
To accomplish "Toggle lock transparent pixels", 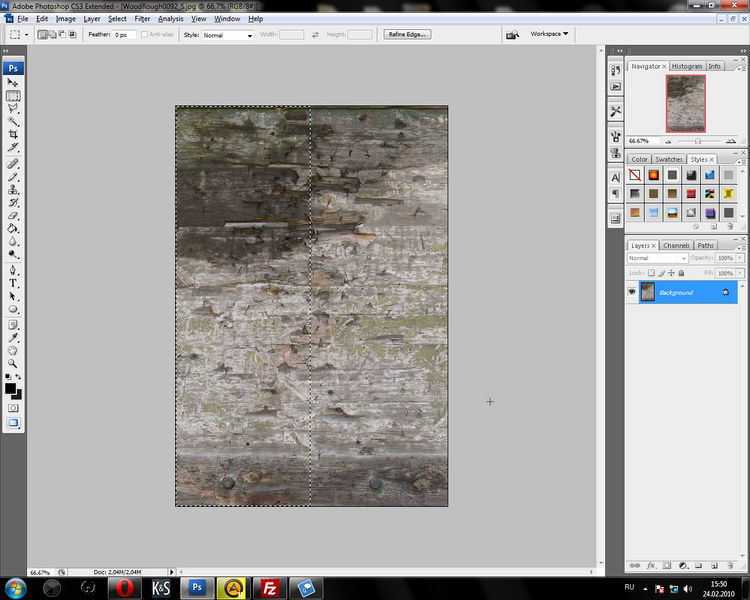I will (x=651, y=273).
